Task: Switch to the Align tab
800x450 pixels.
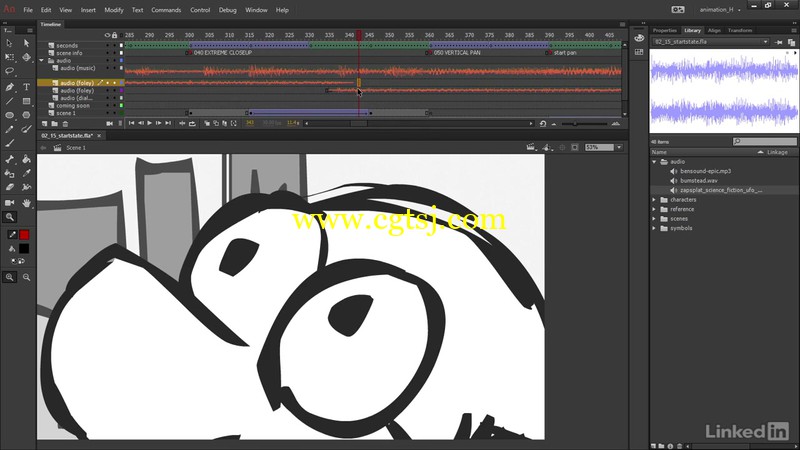Action: (714, 31)
